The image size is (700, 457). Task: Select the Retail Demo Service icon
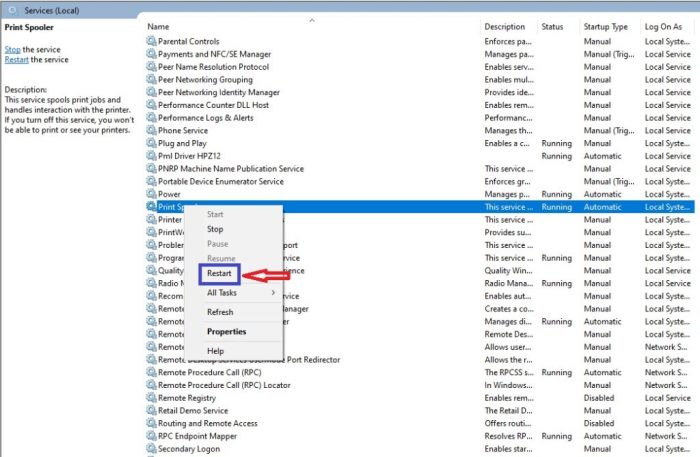(x=151, y=411)
